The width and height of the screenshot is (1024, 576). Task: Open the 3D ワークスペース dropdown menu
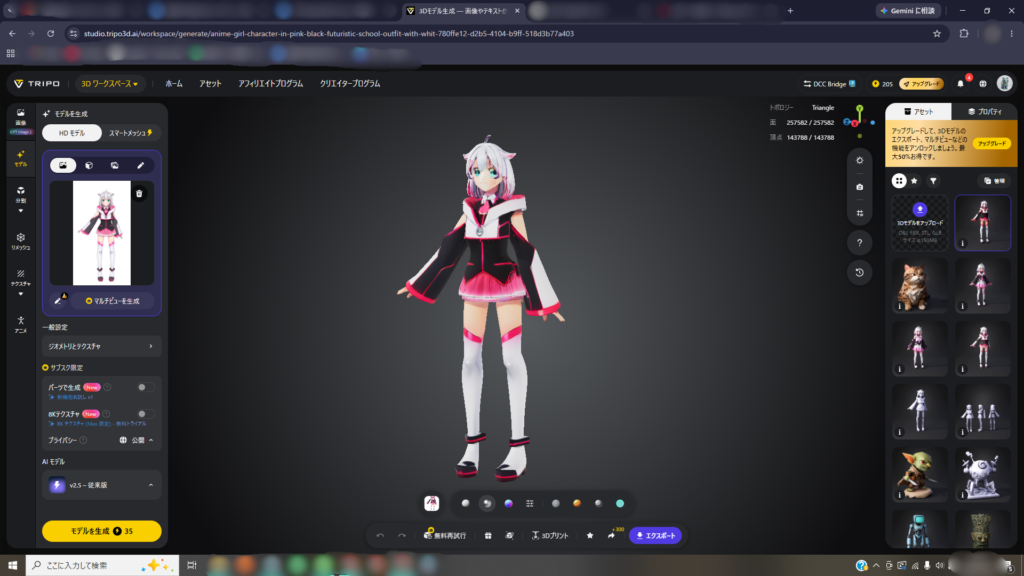click(109, 84)
